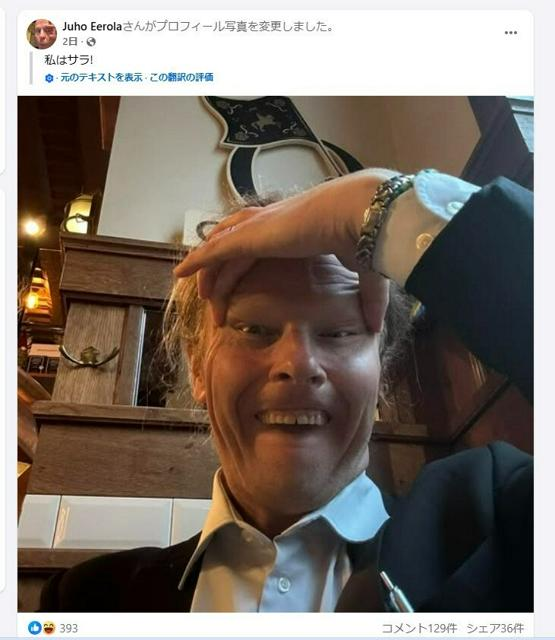Click empty header space before options menu
The height and width of the screenshot is (640, 555).
pyautogui.click(x=418, y=33)
